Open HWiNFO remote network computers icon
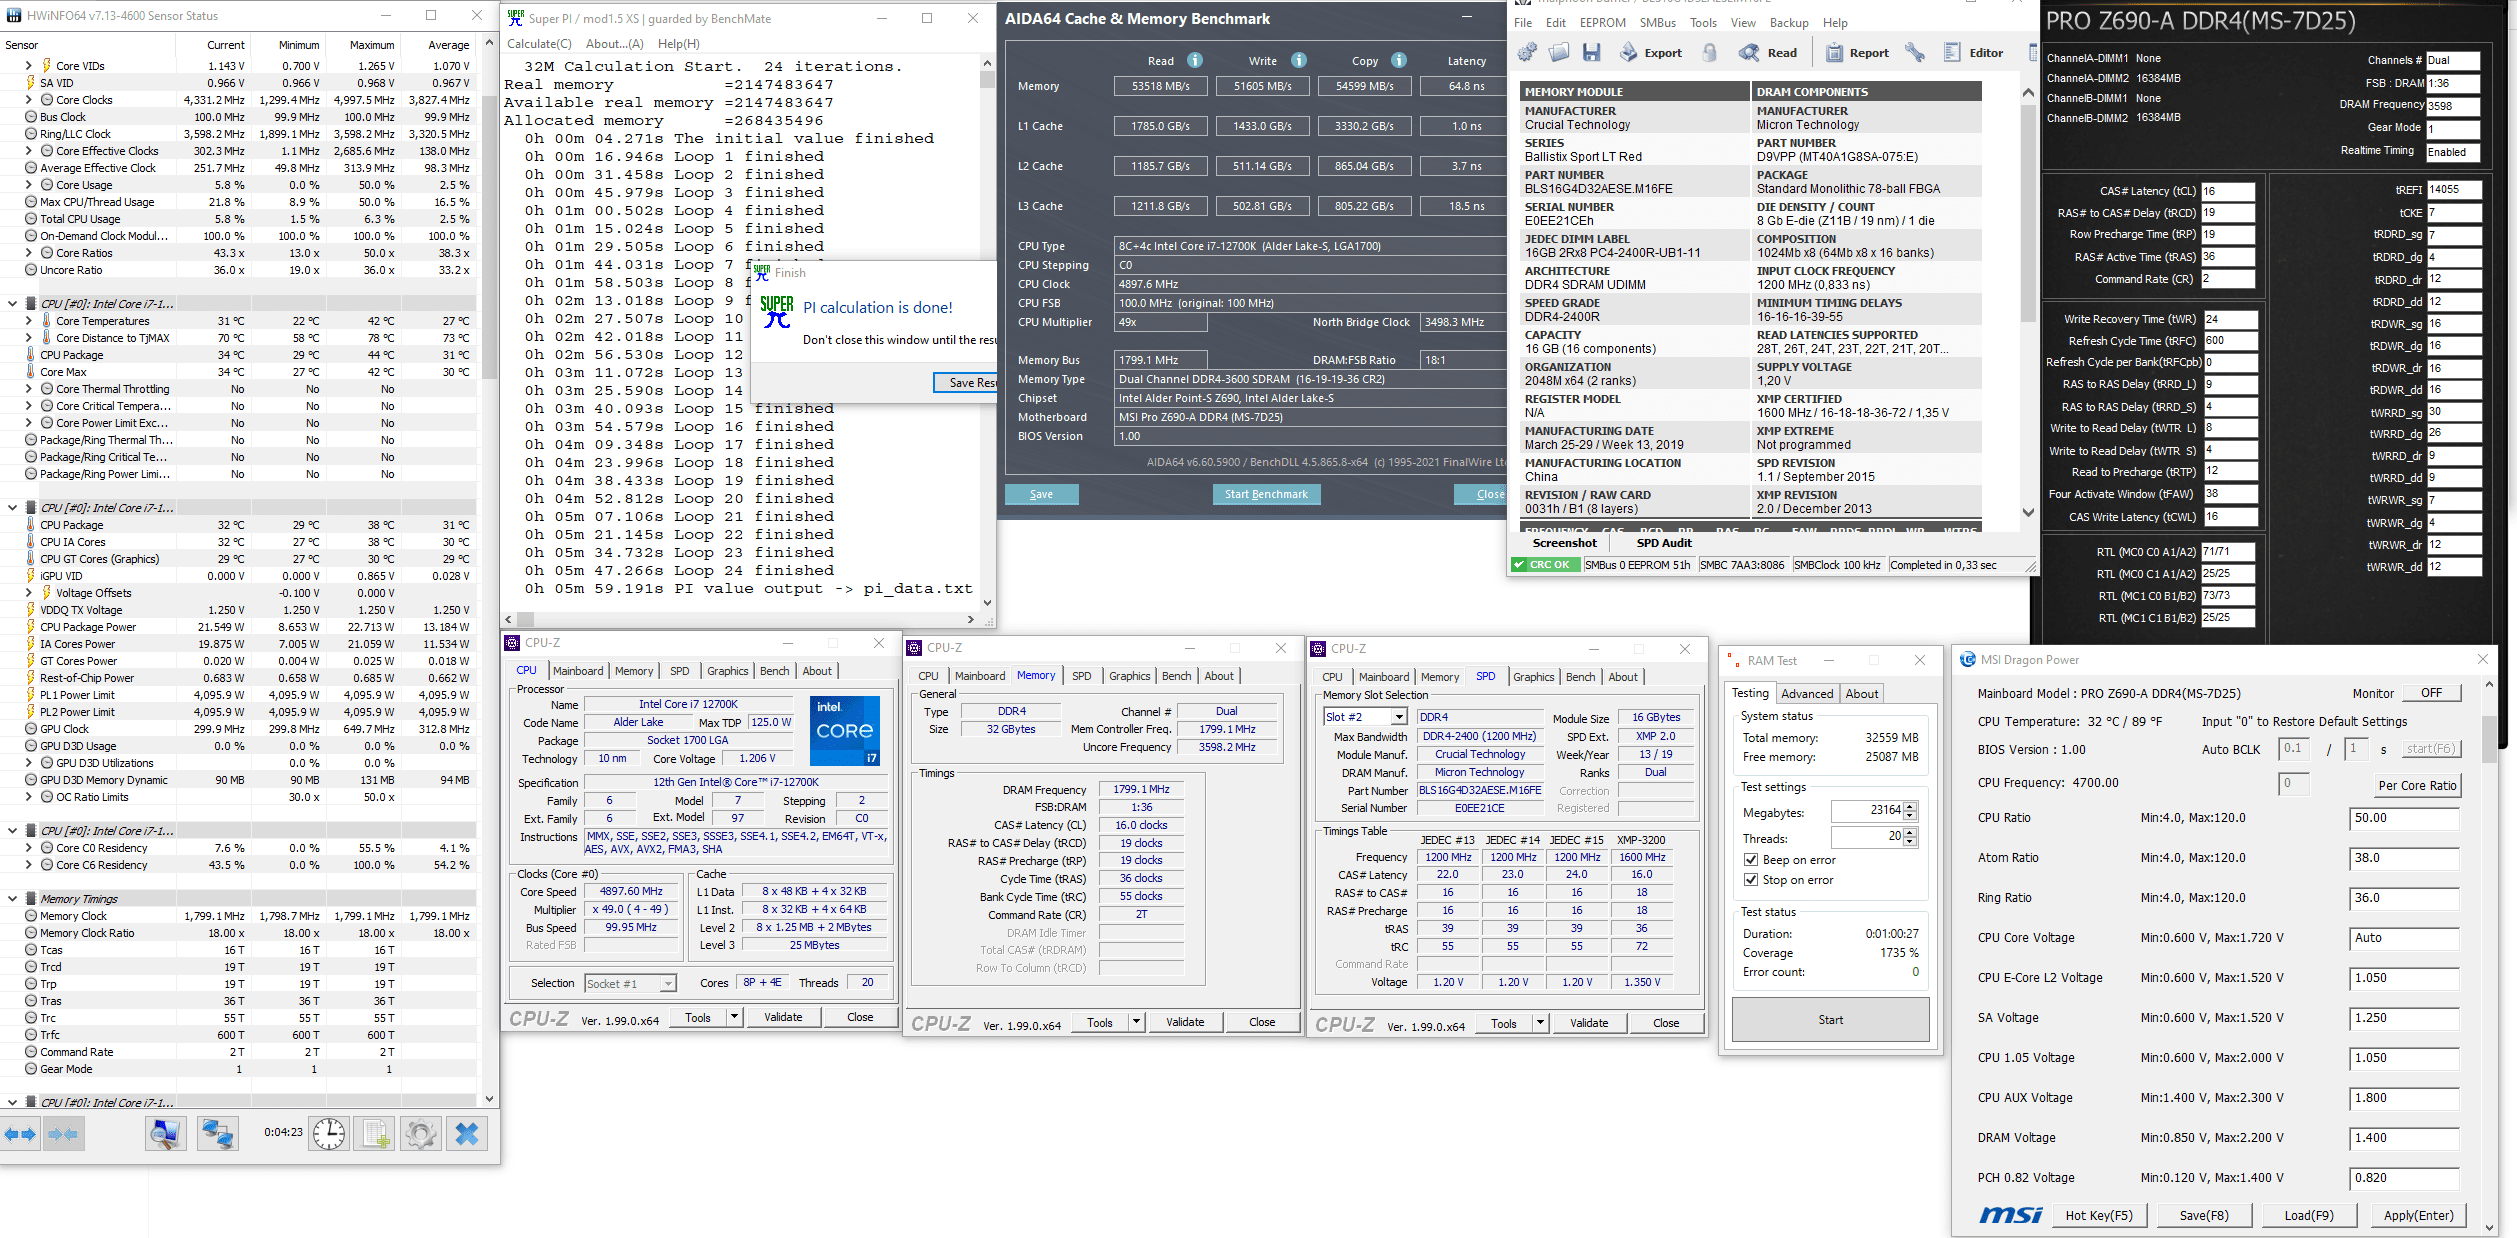The width and height of the screenshot is (2517, 1238). pos(217,1133)
